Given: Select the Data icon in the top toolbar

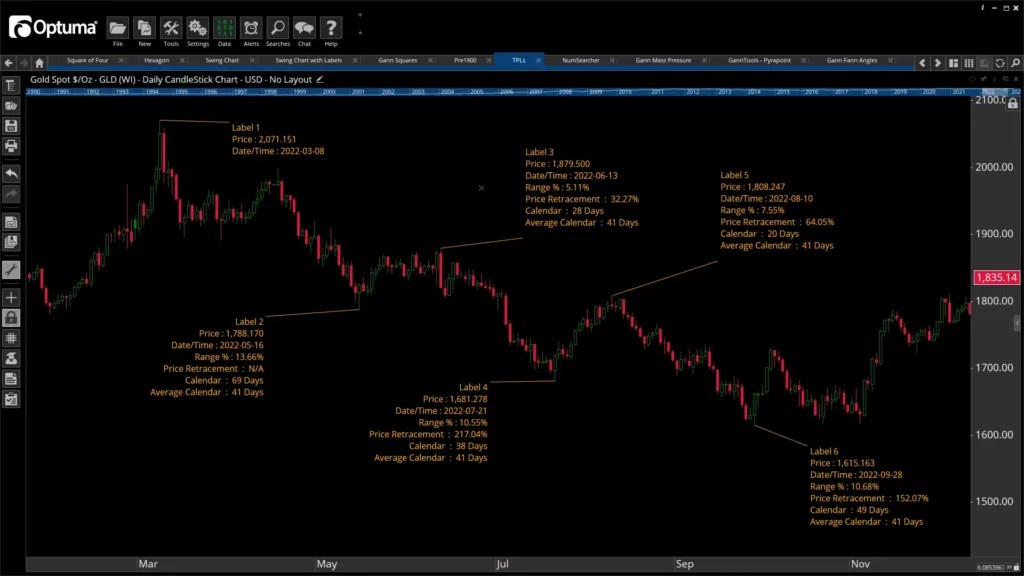Looking at the screenshot, I should pos(224,27).
